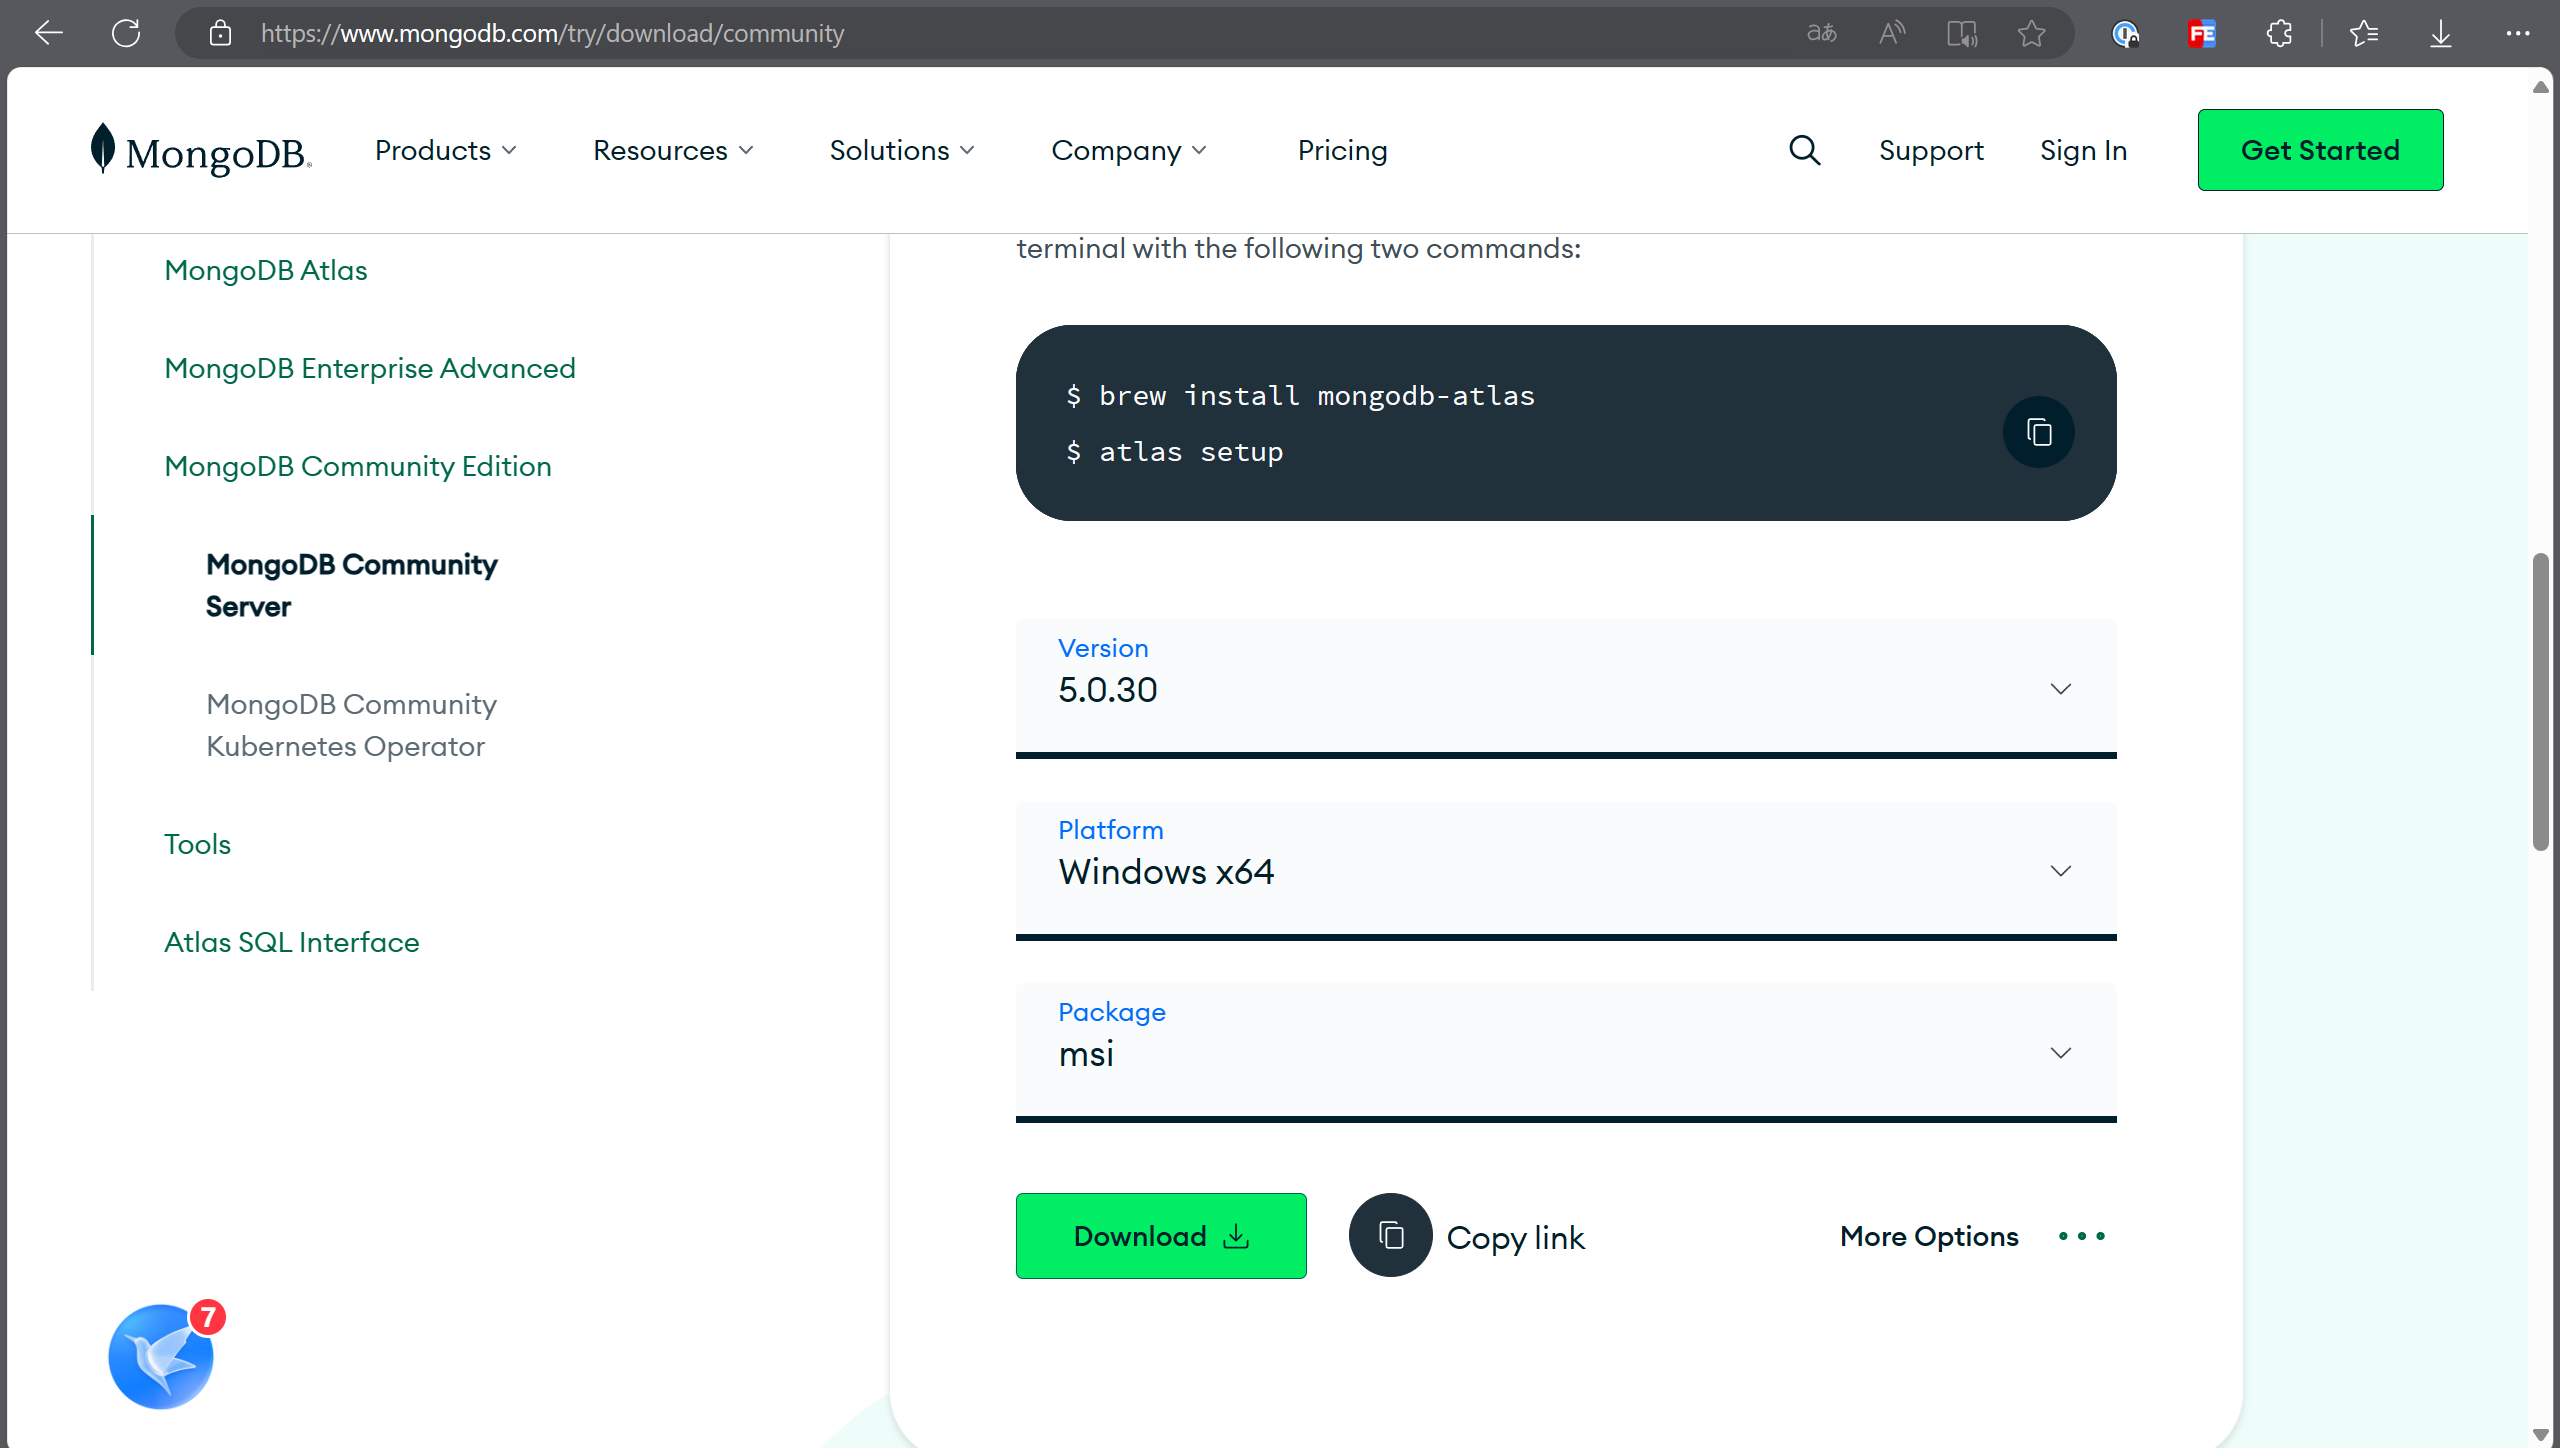Click the round Copy link icon
Image resolution: width=2560 pixels, height=1448 pixels.
pos(1390,1236)
